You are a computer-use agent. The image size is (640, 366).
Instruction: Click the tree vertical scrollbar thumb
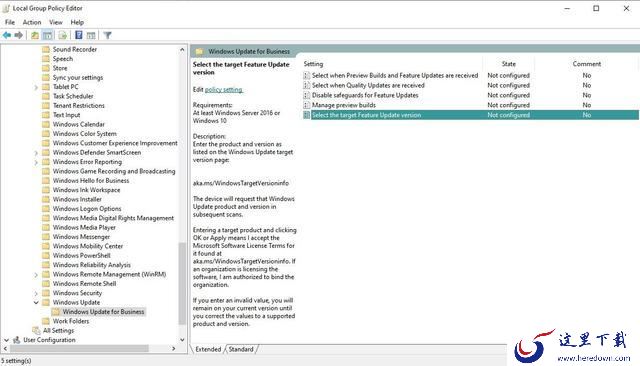[x=182, y=284]
